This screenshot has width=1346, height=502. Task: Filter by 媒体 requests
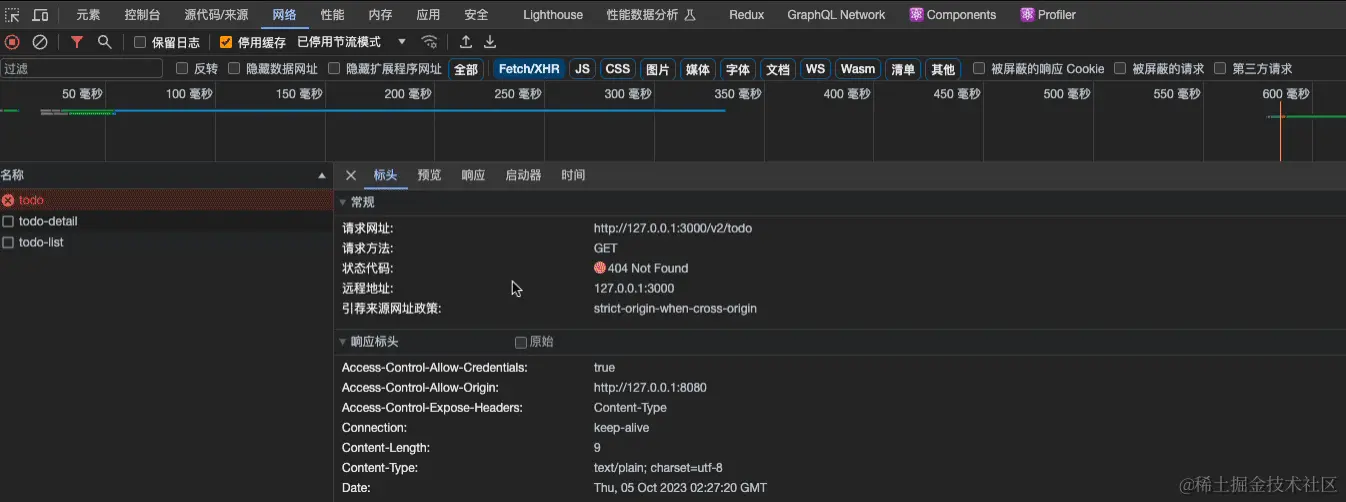pyautogui.click(x=697, y=69)
